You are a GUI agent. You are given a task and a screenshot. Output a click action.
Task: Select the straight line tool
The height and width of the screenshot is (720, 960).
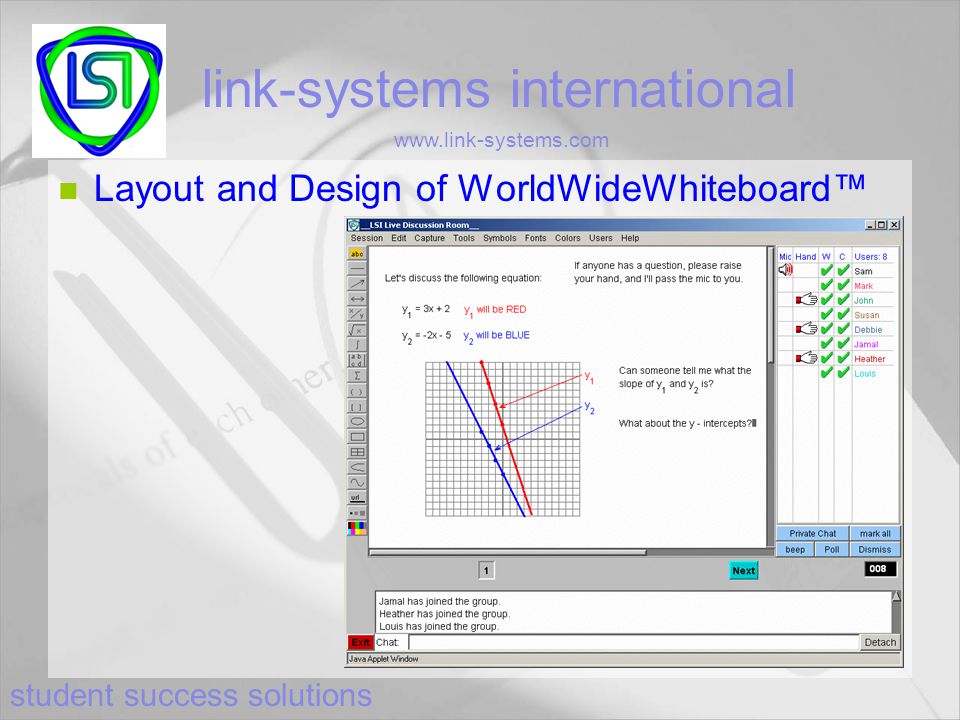(357, 269)
